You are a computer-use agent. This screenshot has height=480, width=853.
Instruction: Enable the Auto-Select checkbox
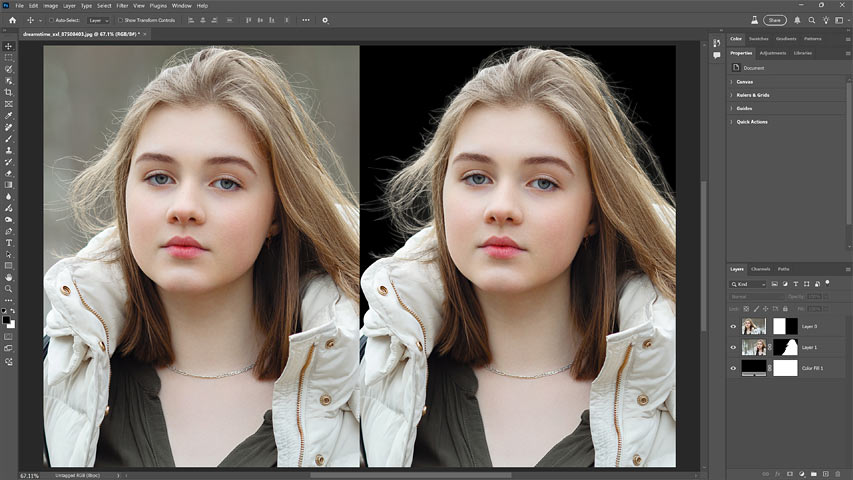(52, 20)
